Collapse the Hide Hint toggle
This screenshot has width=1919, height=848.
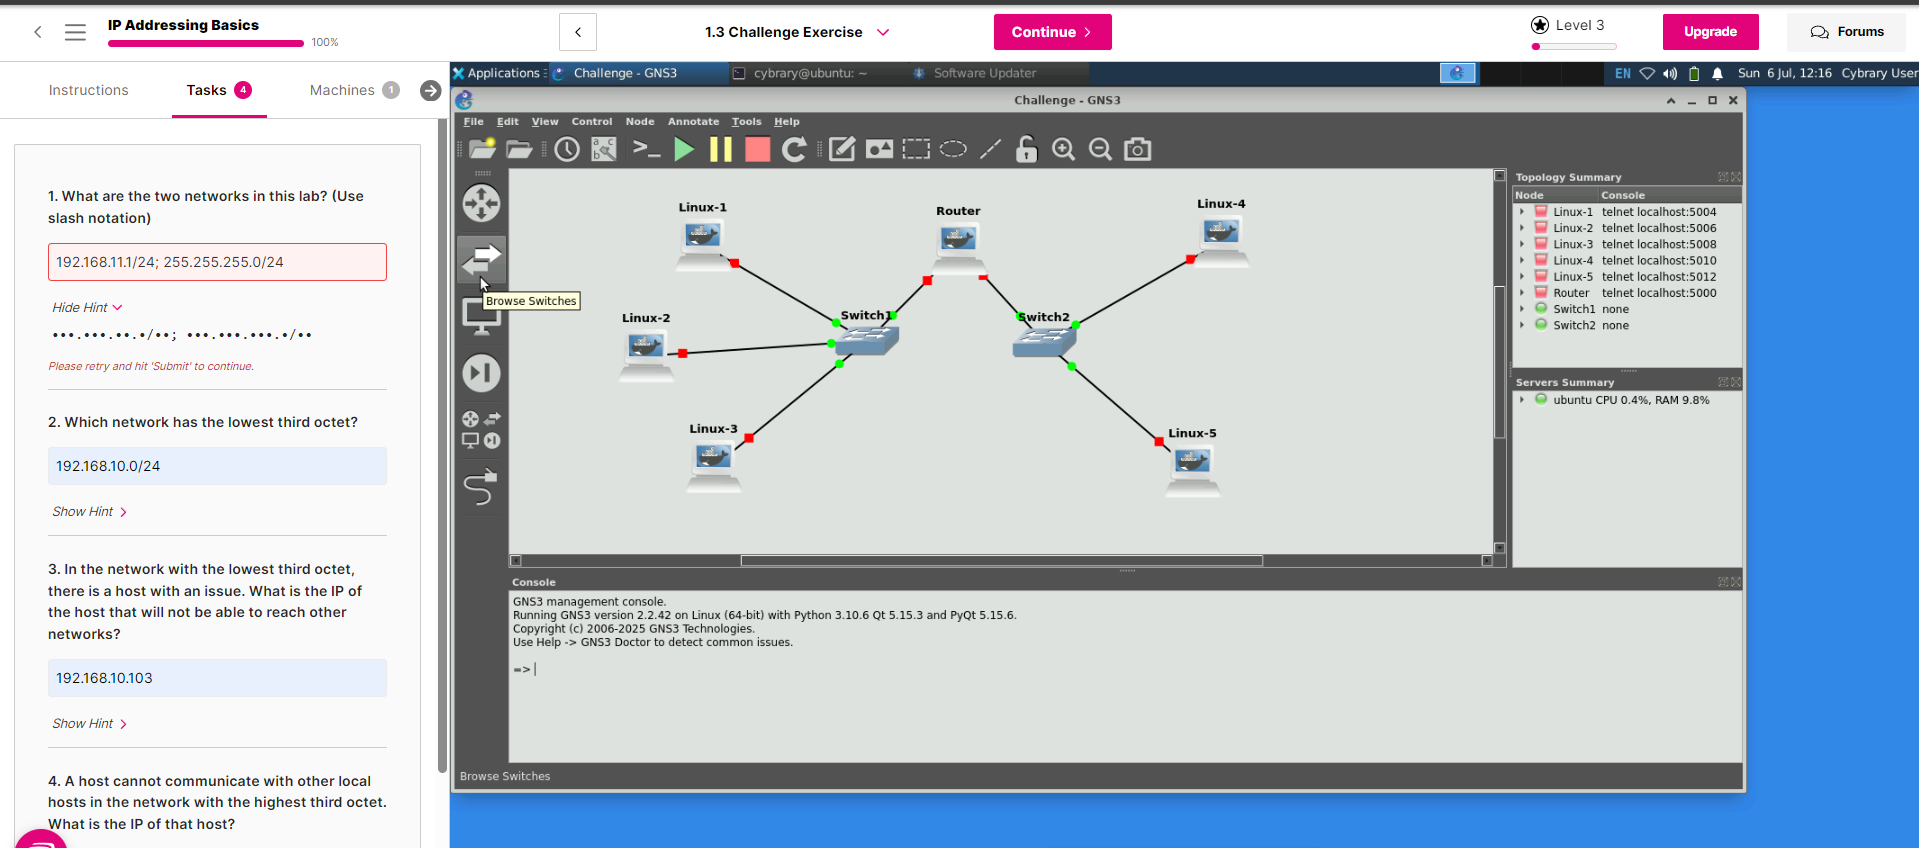pyautogui.click(x=87, y=308)
